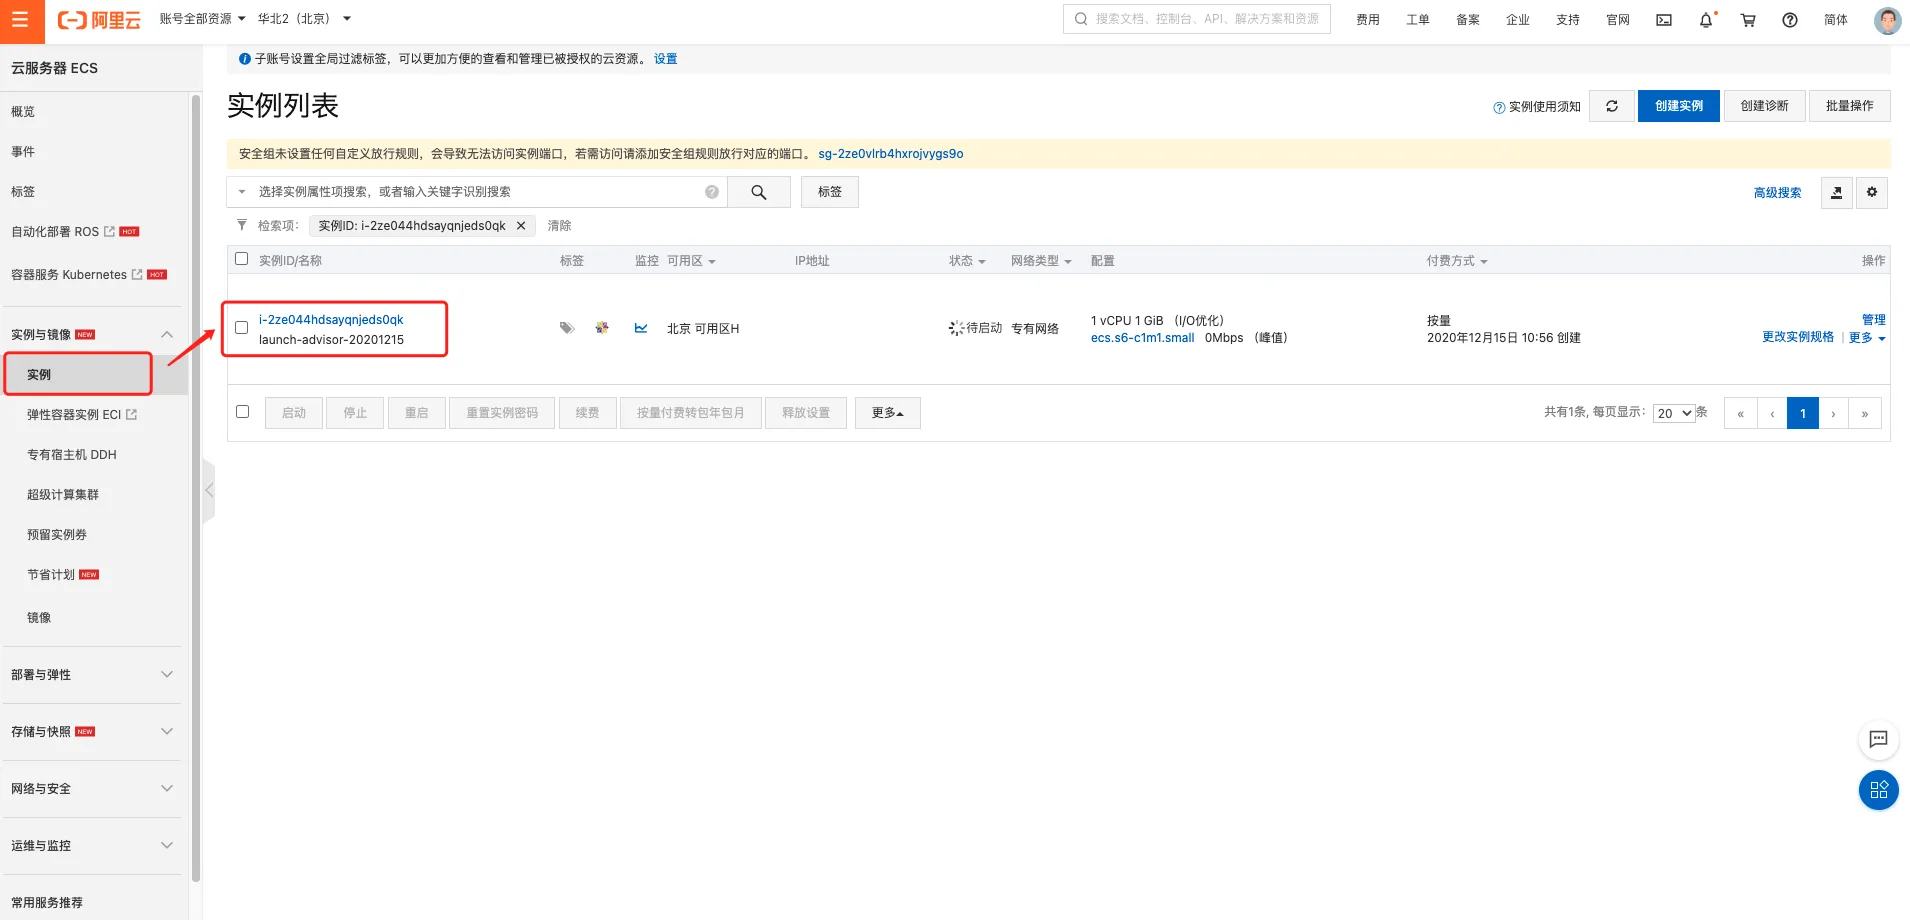Toggle the select-all checkbox in table header
Image resolution: width=1910 pixels, height=920 pixels.
point(241,259)
